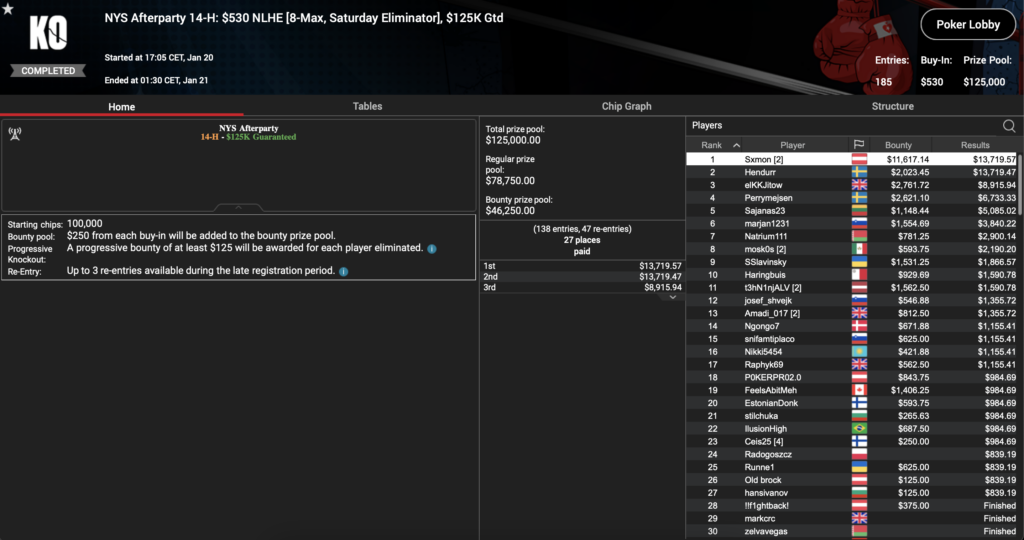Select the elKKJitow player row
This screenshot has width=1024, height=540.
point(850,185)
